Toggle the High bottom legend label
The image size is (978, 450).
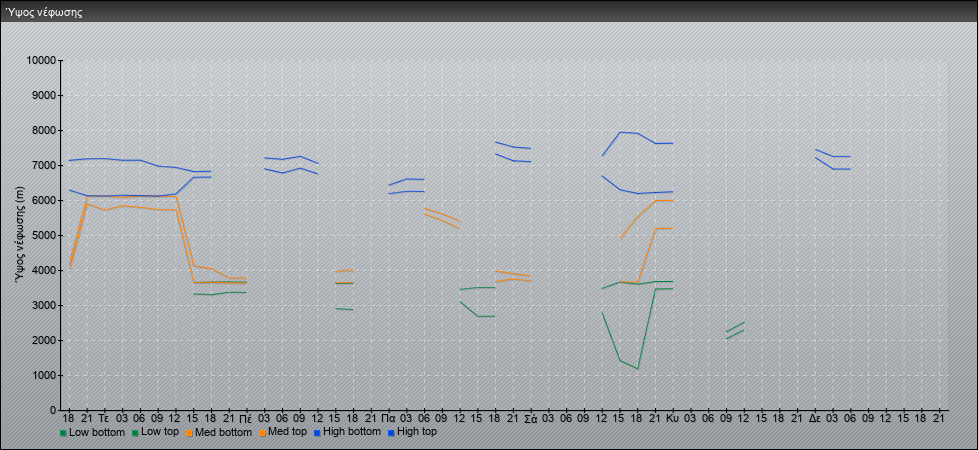click(x=352, y=432)
